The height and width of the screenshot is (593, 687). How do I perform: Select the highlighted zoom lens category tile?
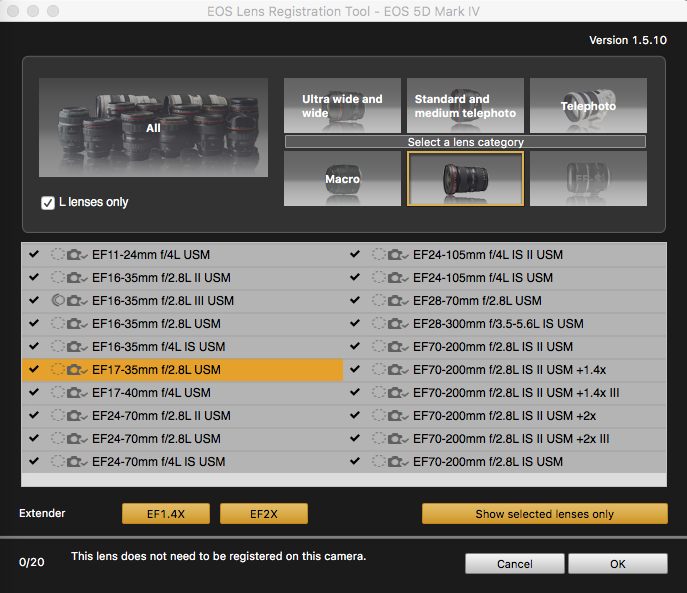465,179
